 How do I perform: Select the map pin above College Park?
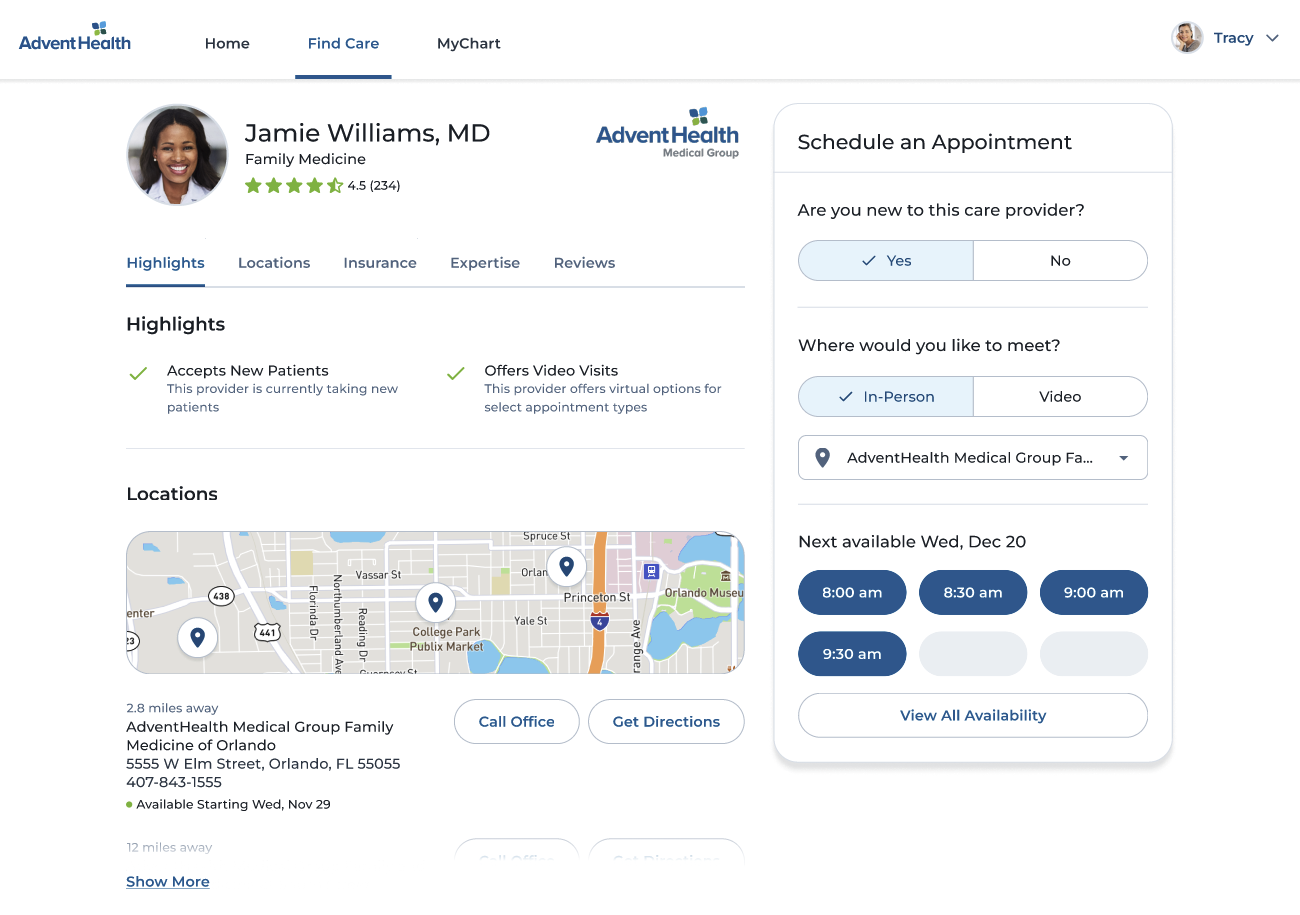tap(435, 602)
